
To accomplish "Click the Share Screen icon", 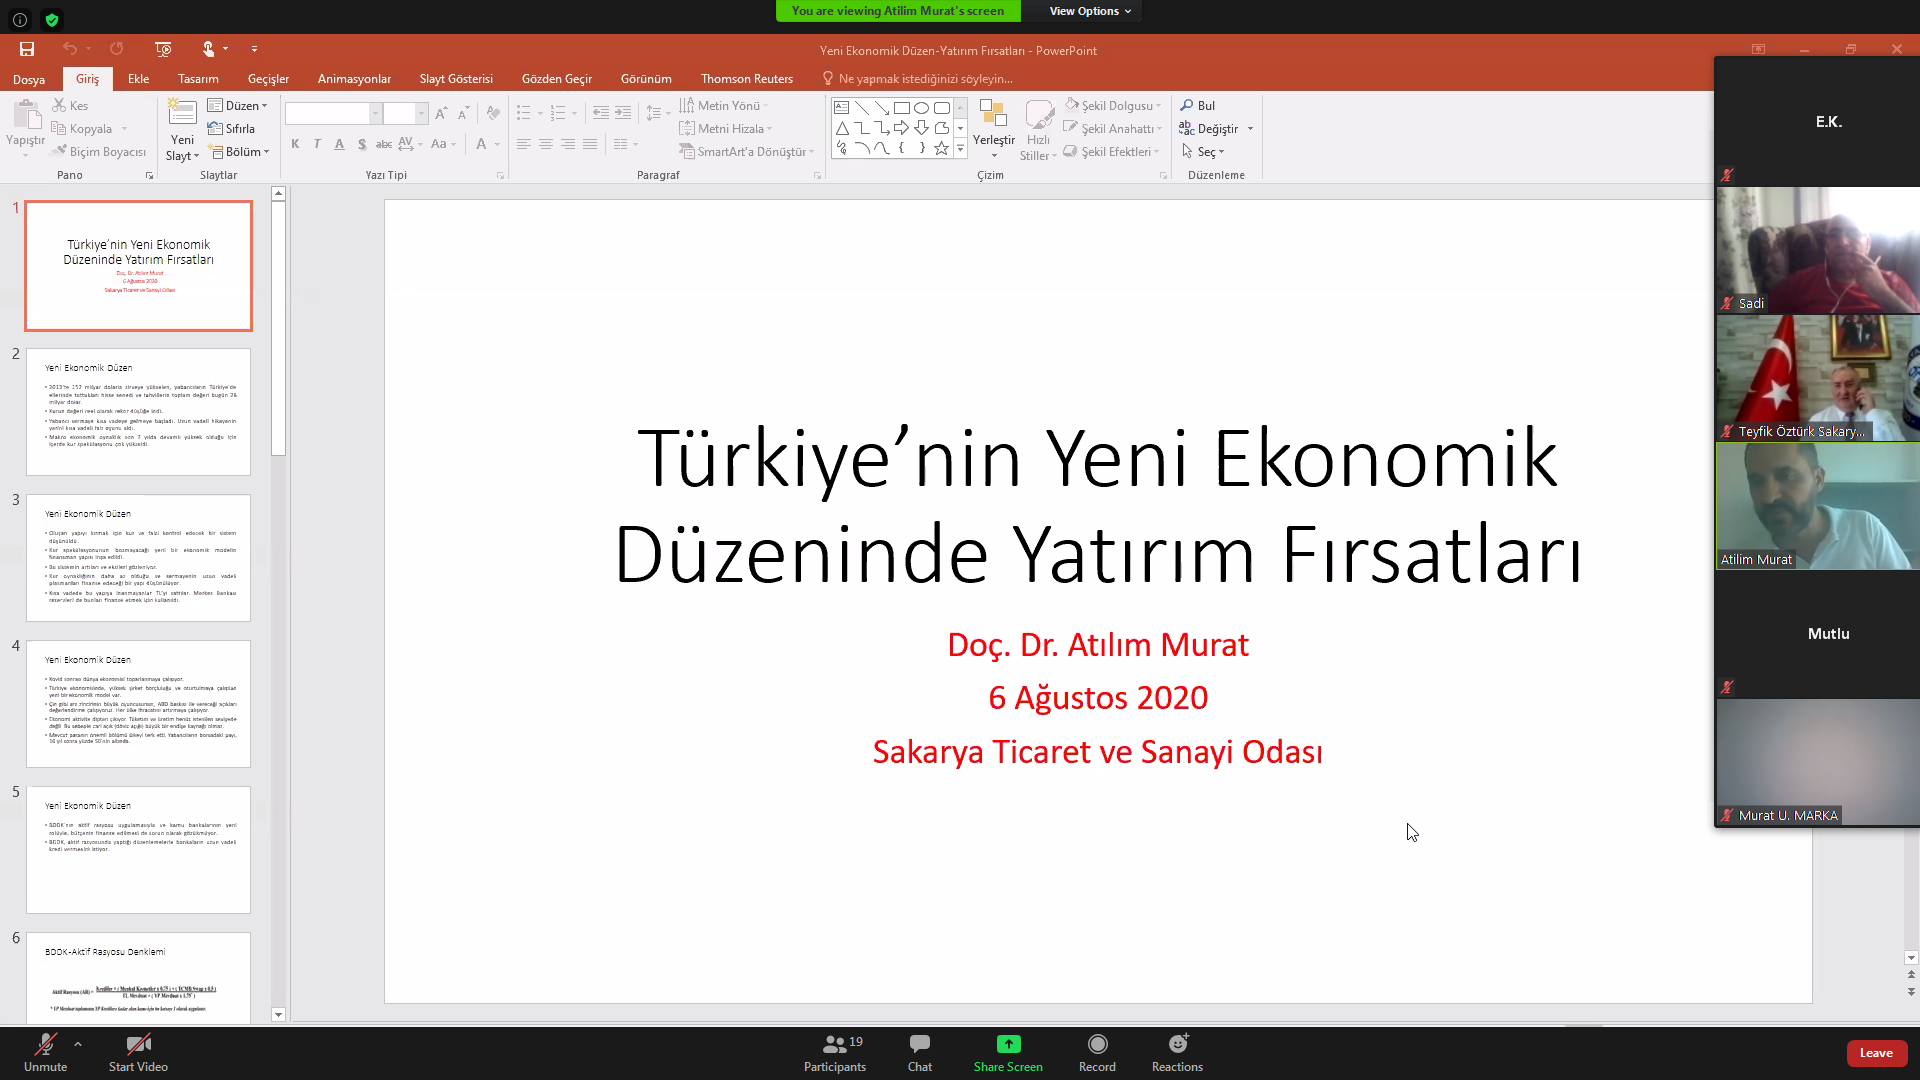I will click(1008, 1045).
